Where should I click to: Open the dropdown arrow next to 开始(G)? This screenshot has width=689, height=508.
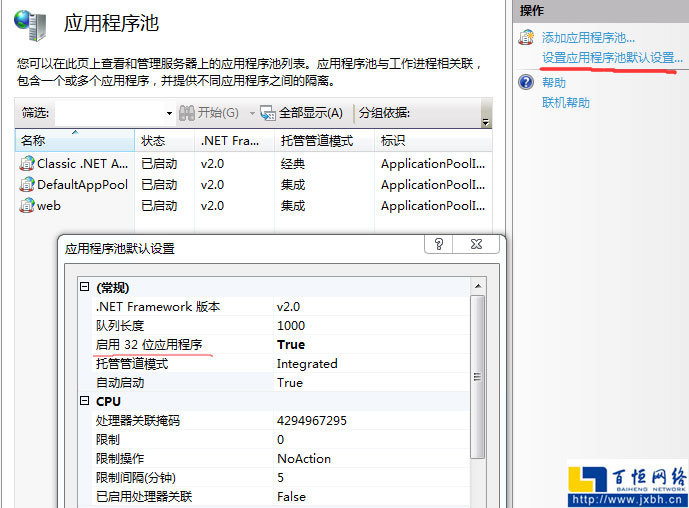[x=249, y=113]
